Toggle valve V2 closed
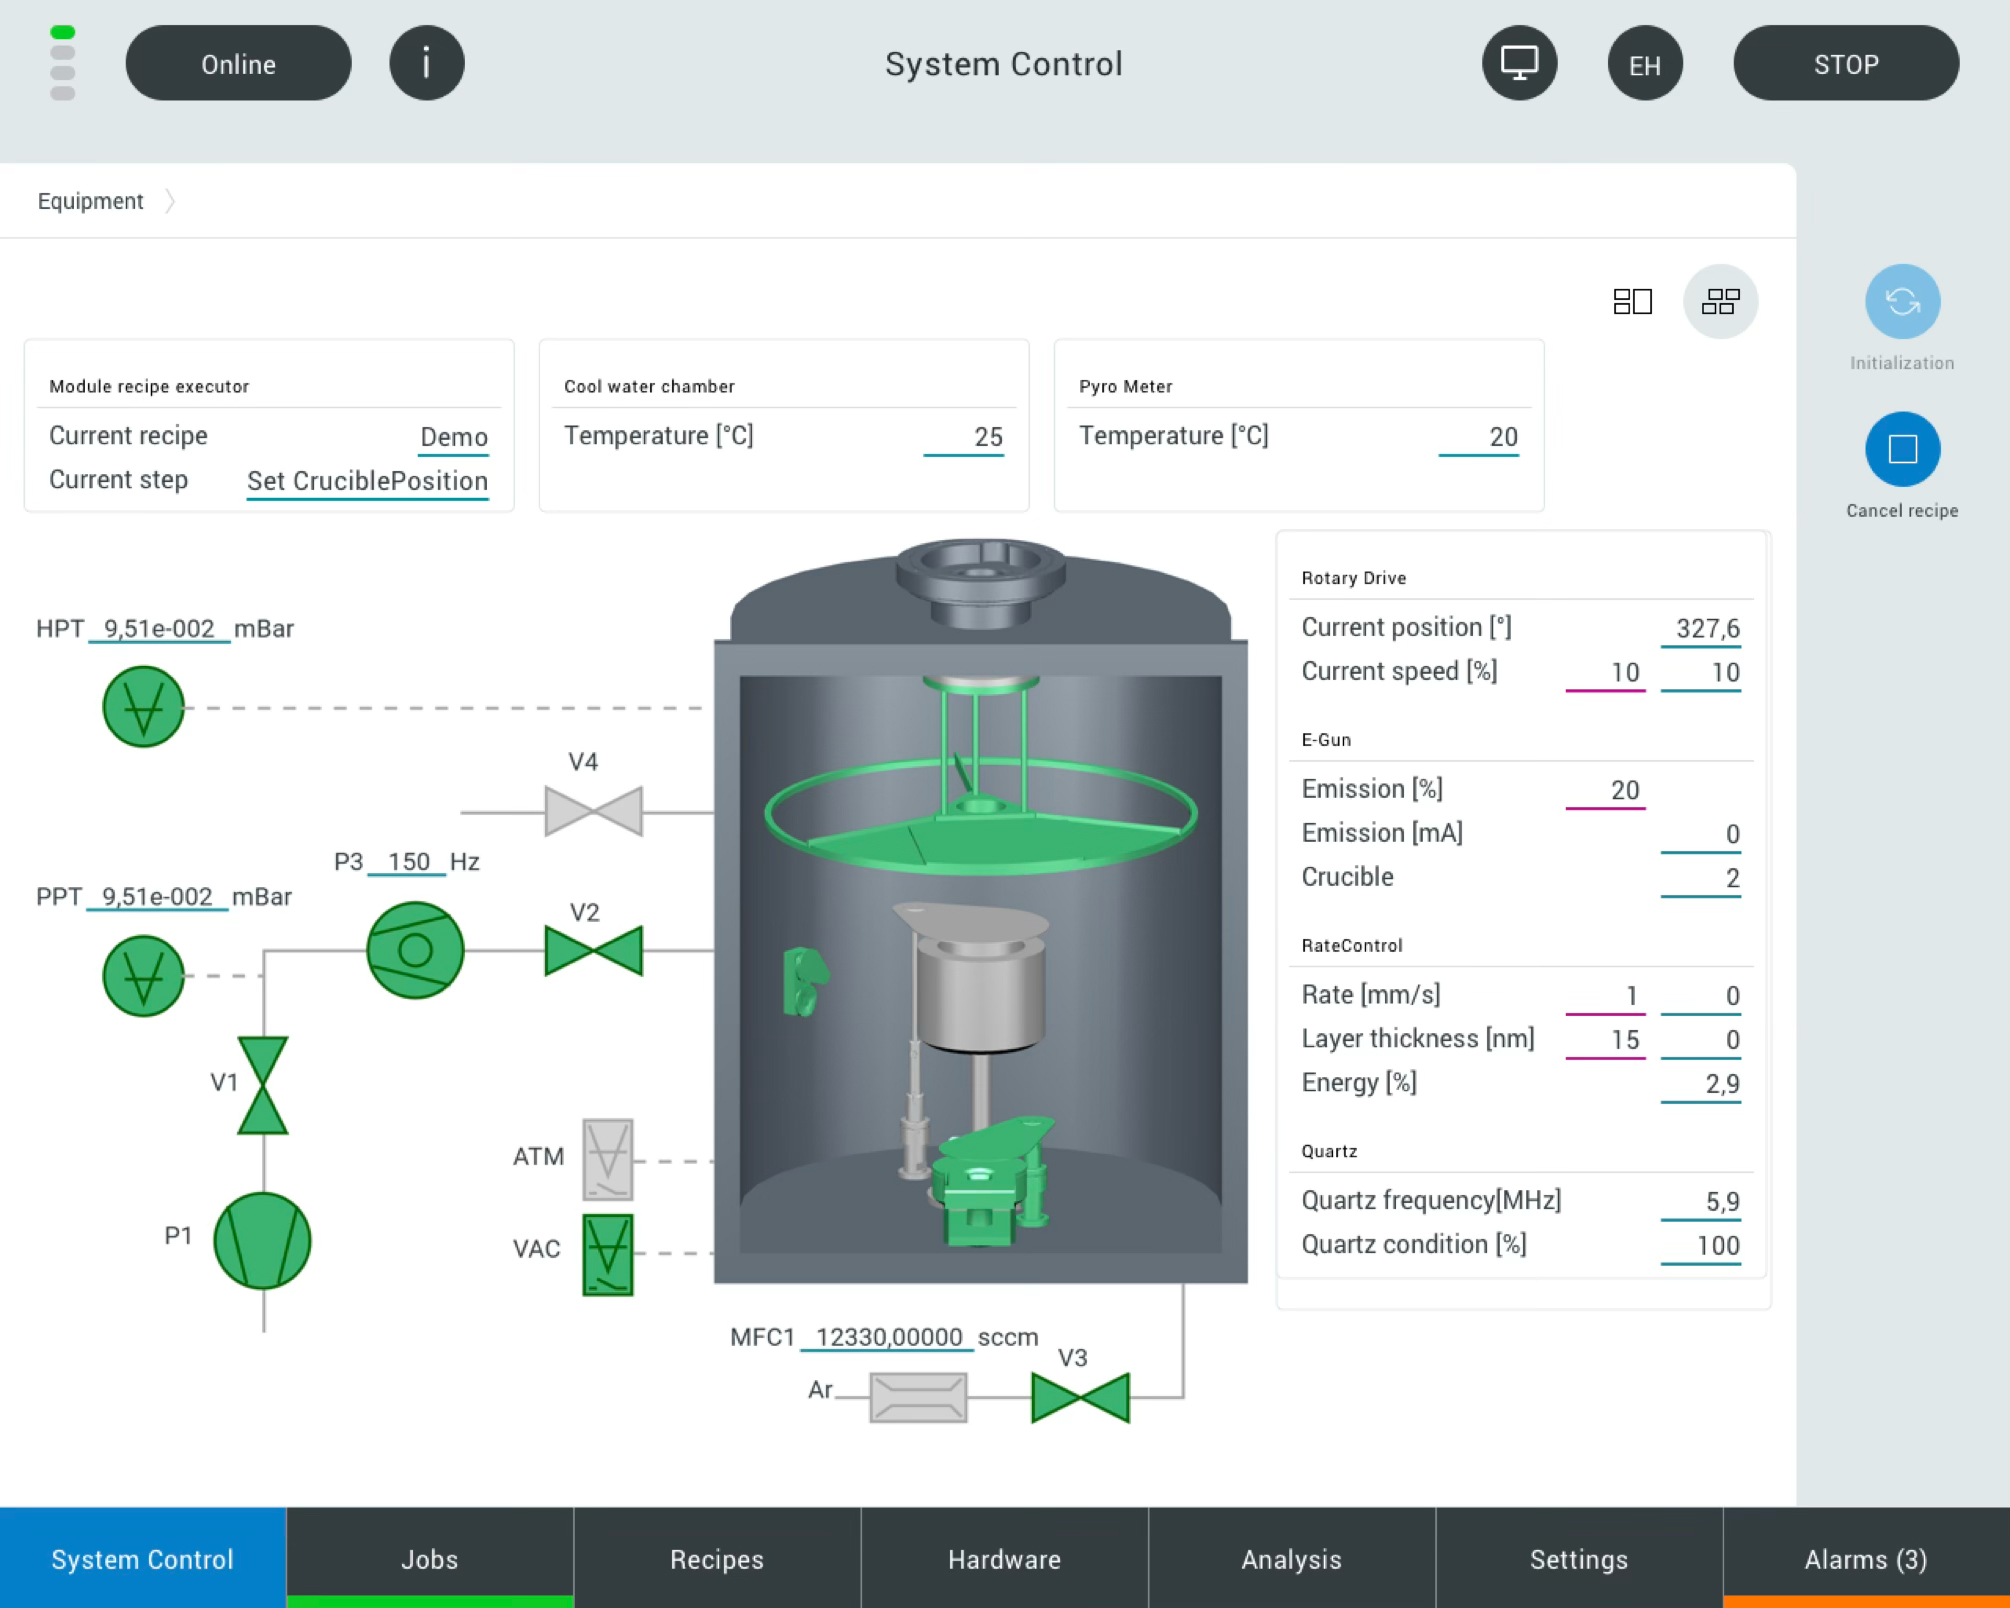This screenshot has height=1608, width=2010. (x=593, y=950)
